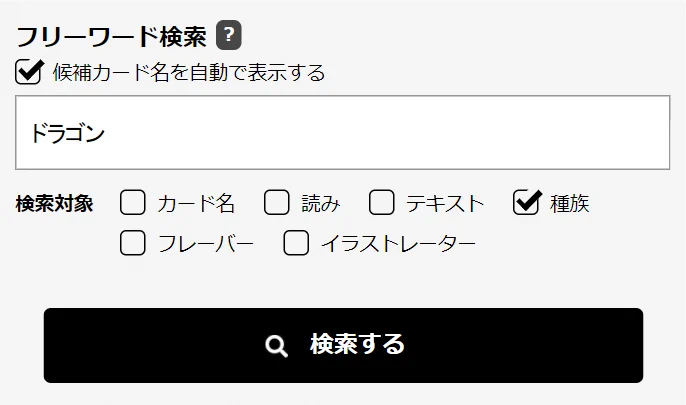Tick the イラストレーター checkbox
Image resolution: width=686 pixels, height=405 pixels.
[x=296, y=242]
